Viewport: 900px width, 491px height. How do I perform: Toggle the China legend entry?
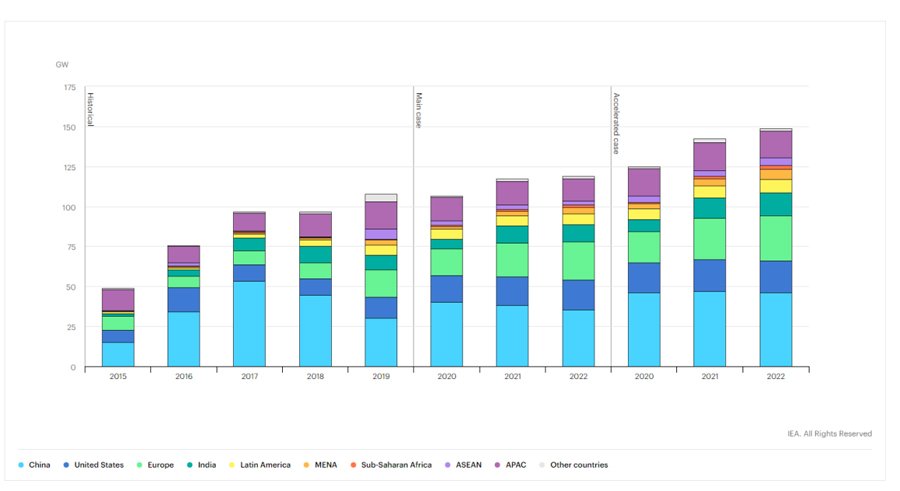click(34, 465)
